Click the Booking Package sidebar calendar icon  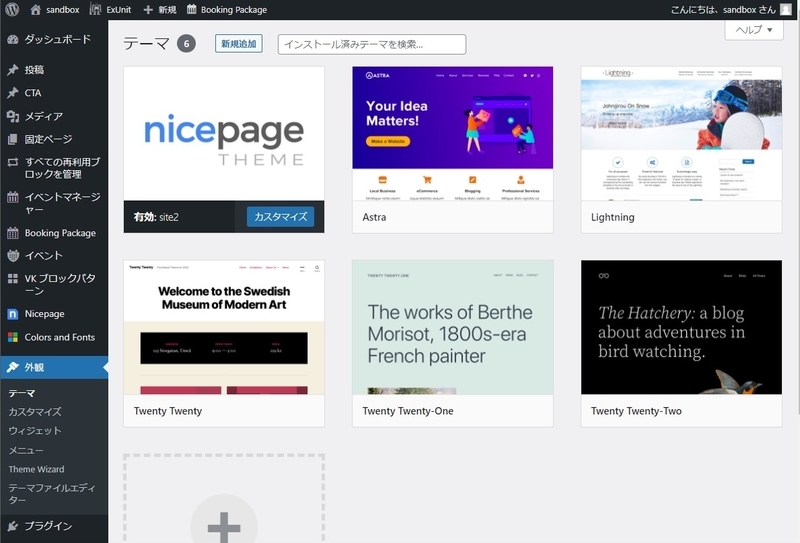[x=13, y=233]
